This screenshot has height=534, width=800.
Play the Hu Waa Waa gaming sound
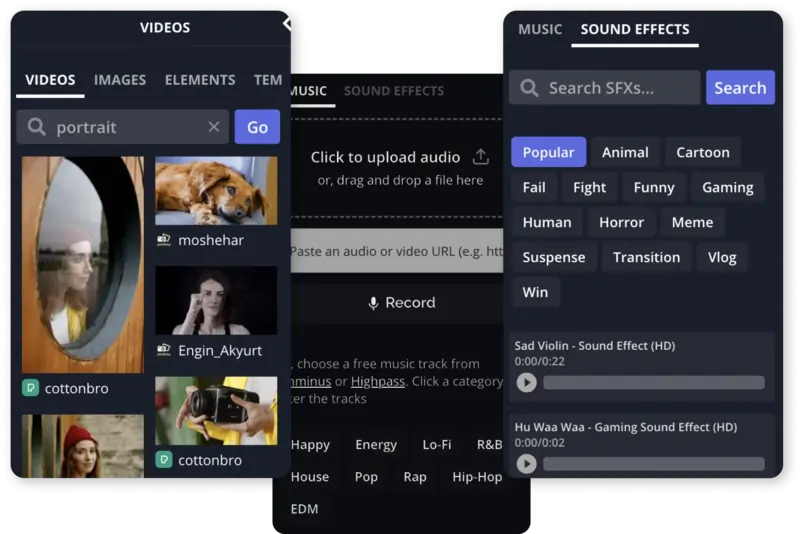(526, 464)
